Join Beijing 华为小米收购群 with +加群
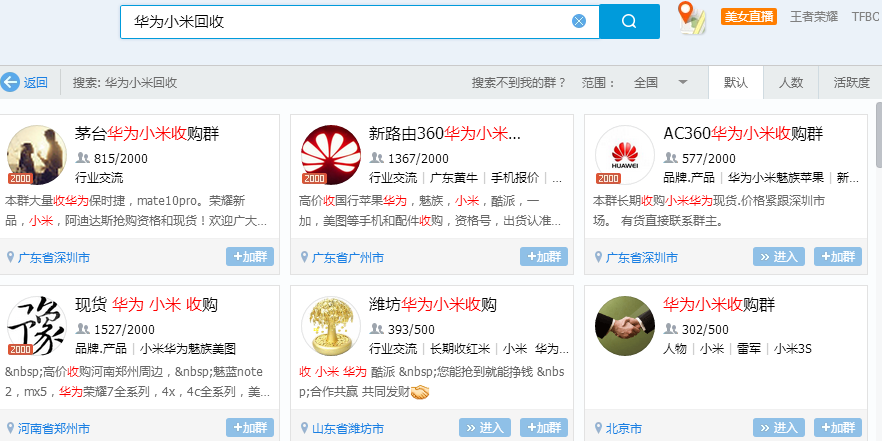The width and height of the screenshot is (882, 441). tap(838, 428)
